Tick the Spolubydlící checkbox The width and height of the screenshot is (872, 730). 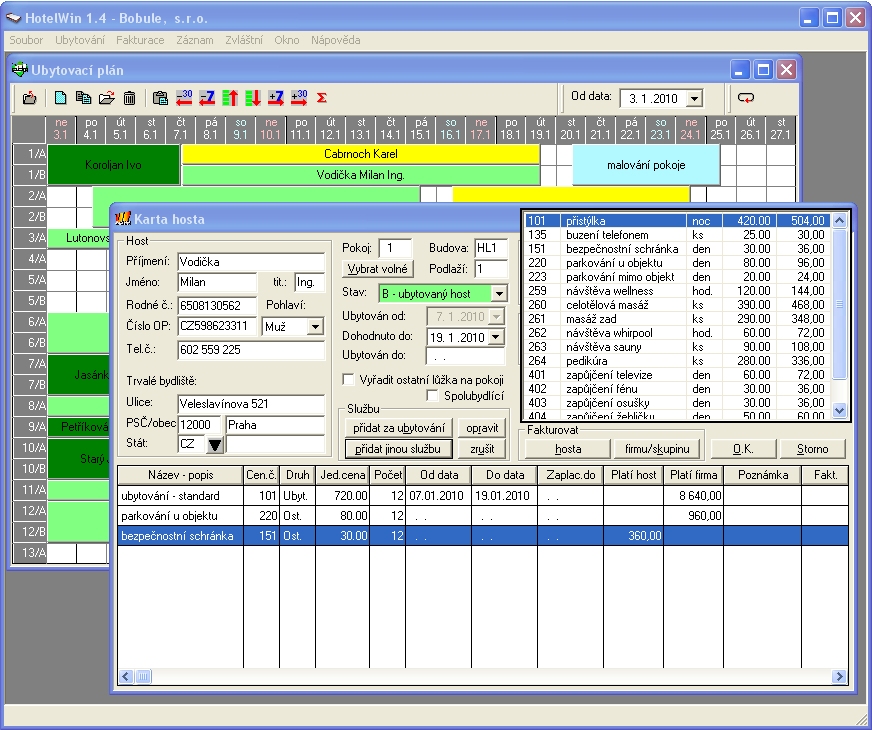pyautogui.click(x=432, y=396)
